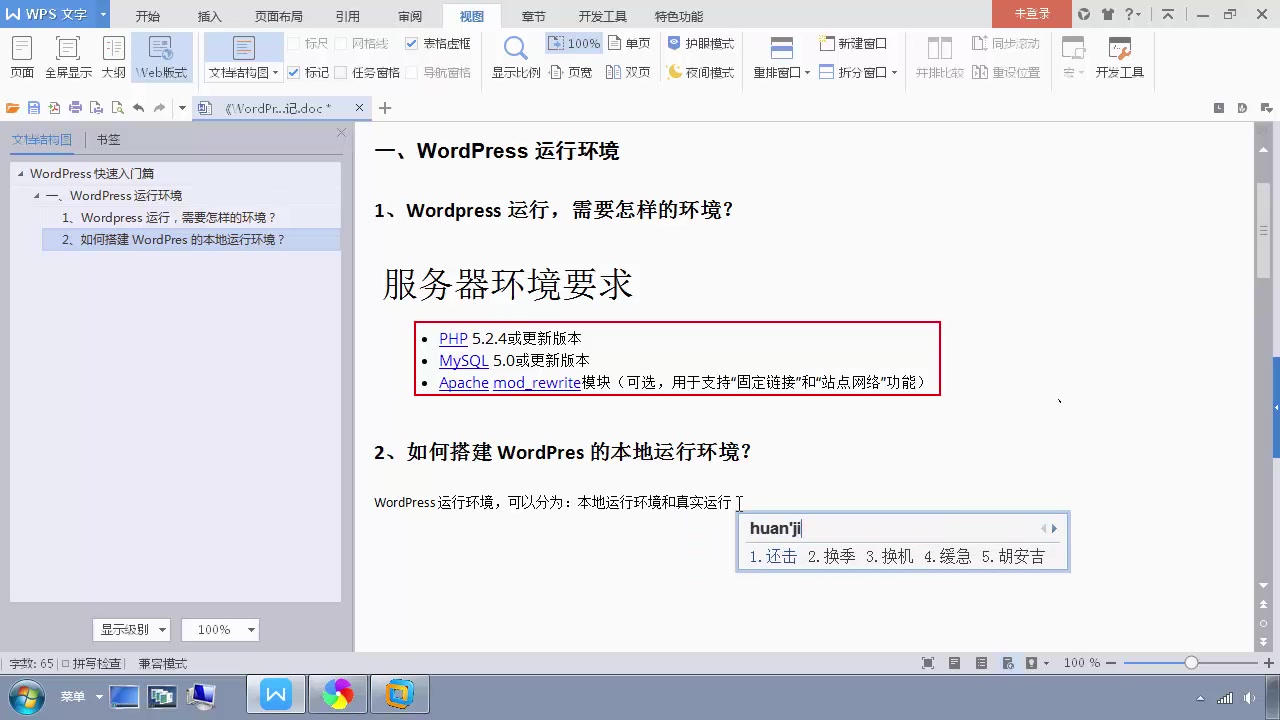Open the Review (审阅) tab
Viewport: 1280px width, 720px height.
tap(410, 16)
